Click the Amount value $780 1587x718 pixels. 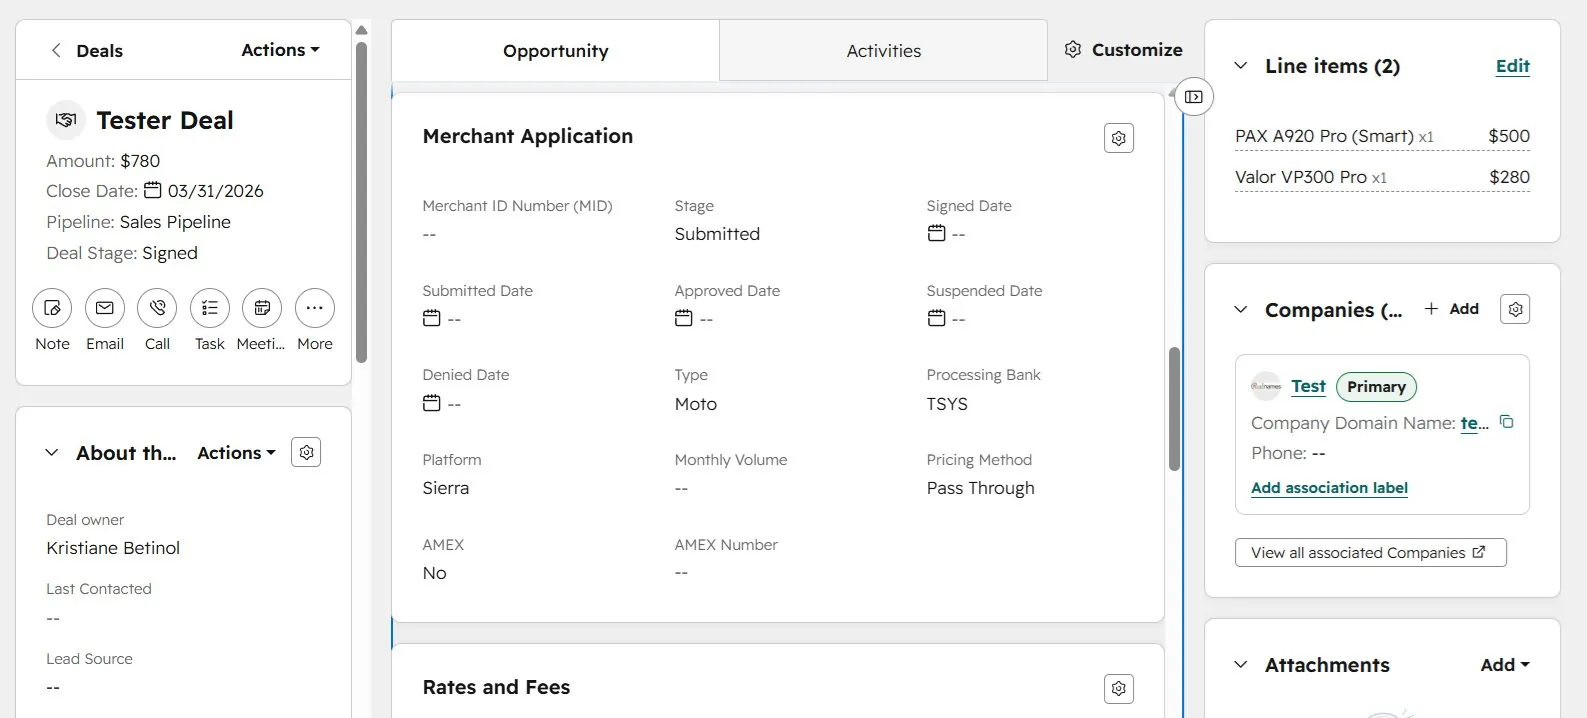pos(140,161)
